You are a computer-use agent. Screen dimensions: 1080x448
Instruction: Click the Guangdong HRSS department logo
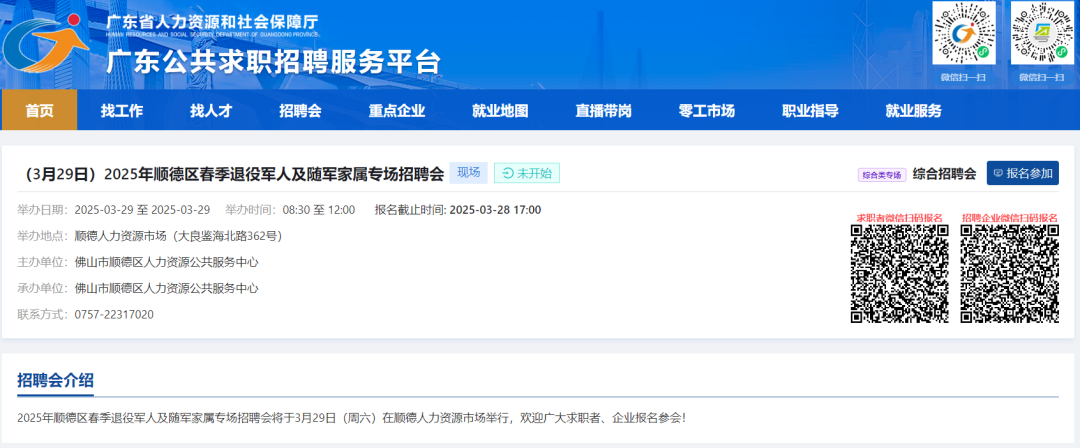click(x=46, y=45)
